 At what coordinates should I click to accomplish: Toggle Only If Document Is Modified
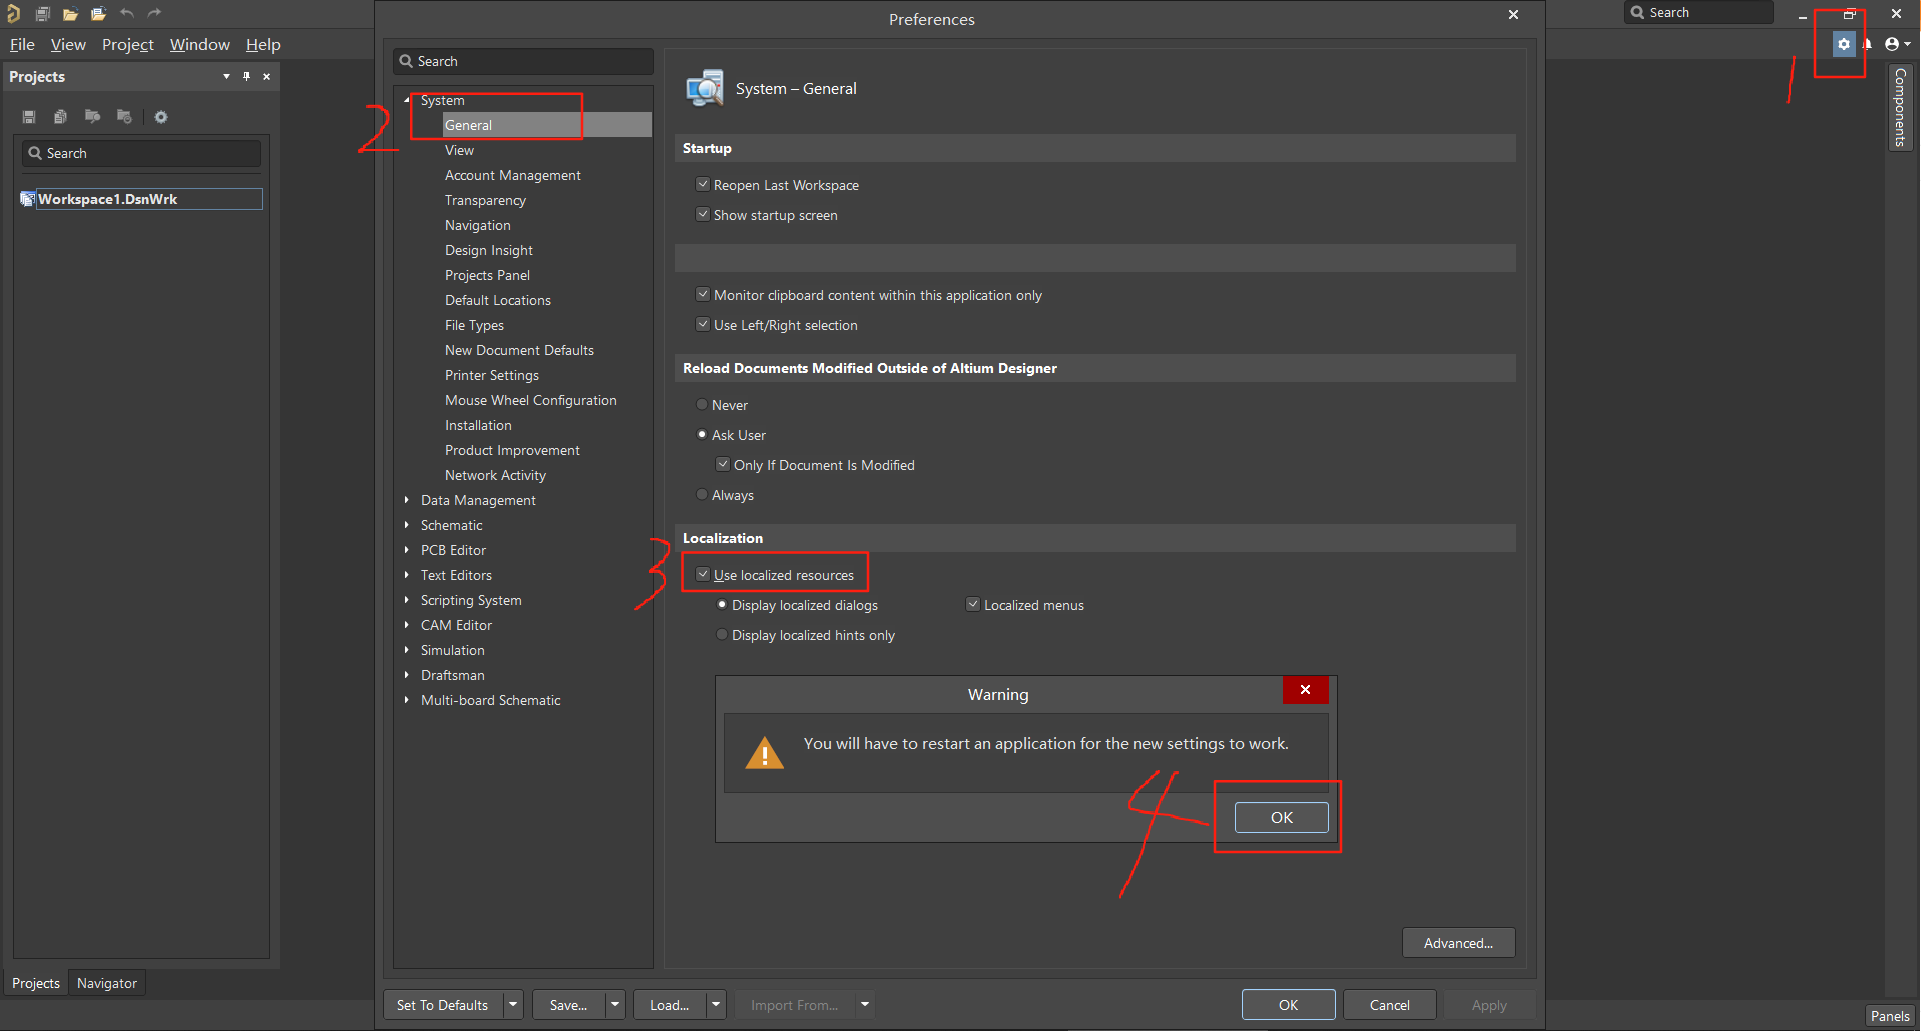tap(723, 464)
